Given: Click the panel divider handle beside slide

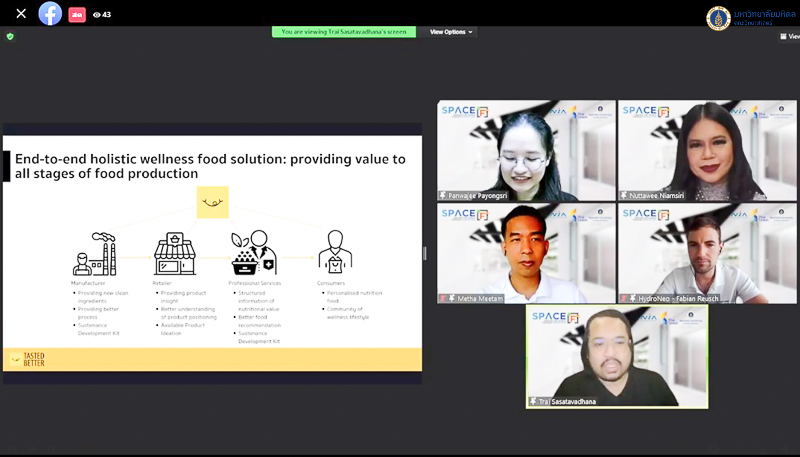Looking at the screenshot, I should point(425,253).
